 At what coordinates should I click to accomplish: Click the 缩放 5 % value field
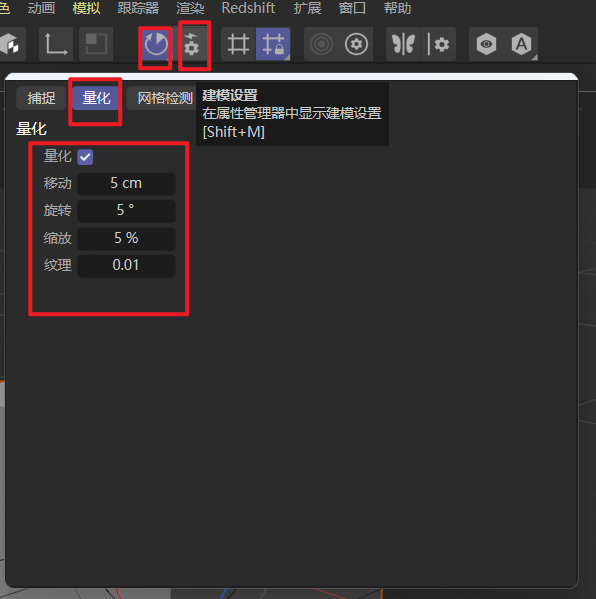(x=126, y=238)
